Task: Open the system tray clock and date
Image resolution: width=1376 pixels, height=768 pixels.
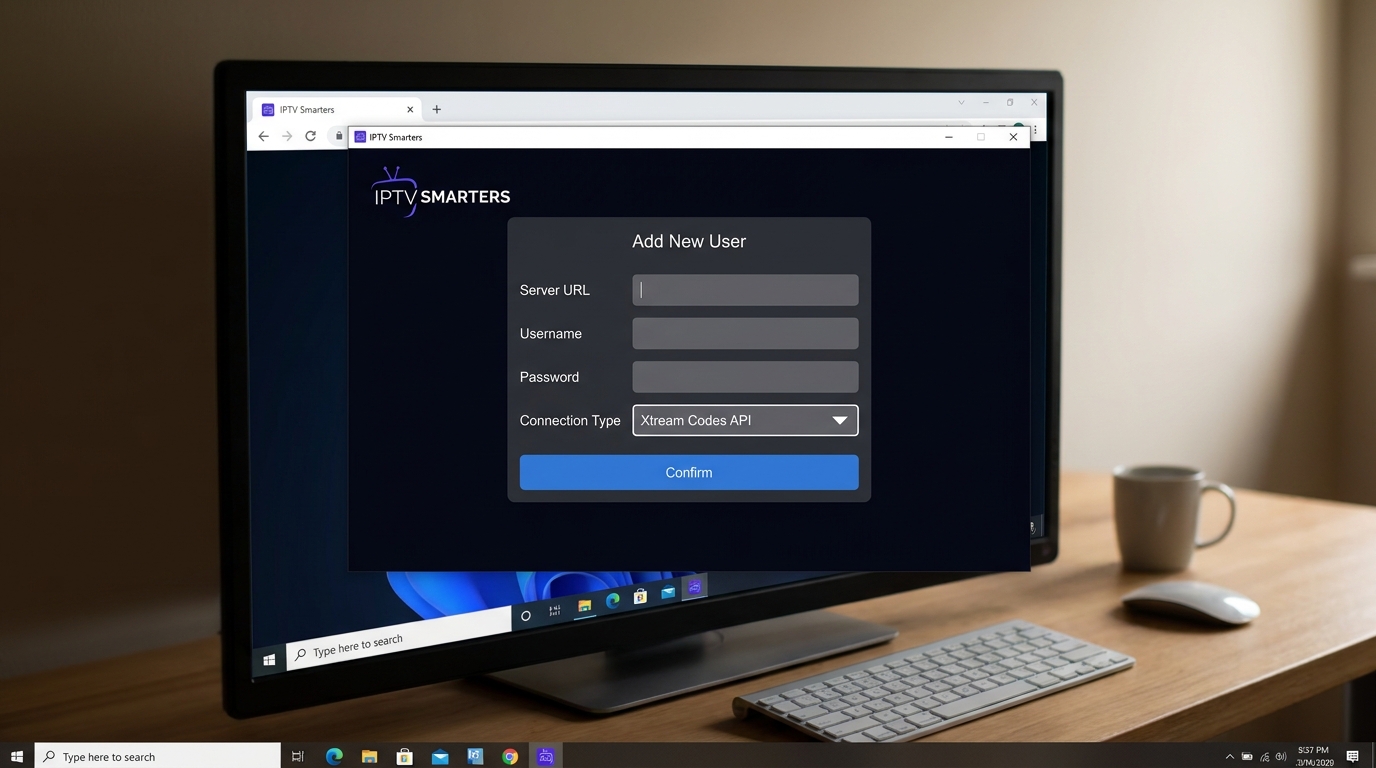Action: coord(1314,756)
